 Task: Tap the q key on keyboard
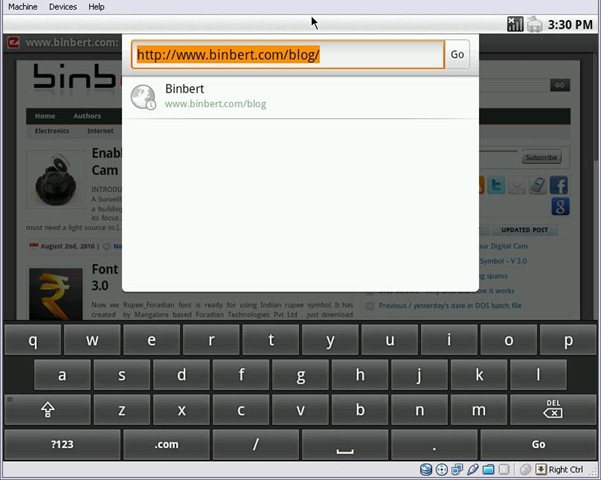pyautogui.click(x=33, y=340)
